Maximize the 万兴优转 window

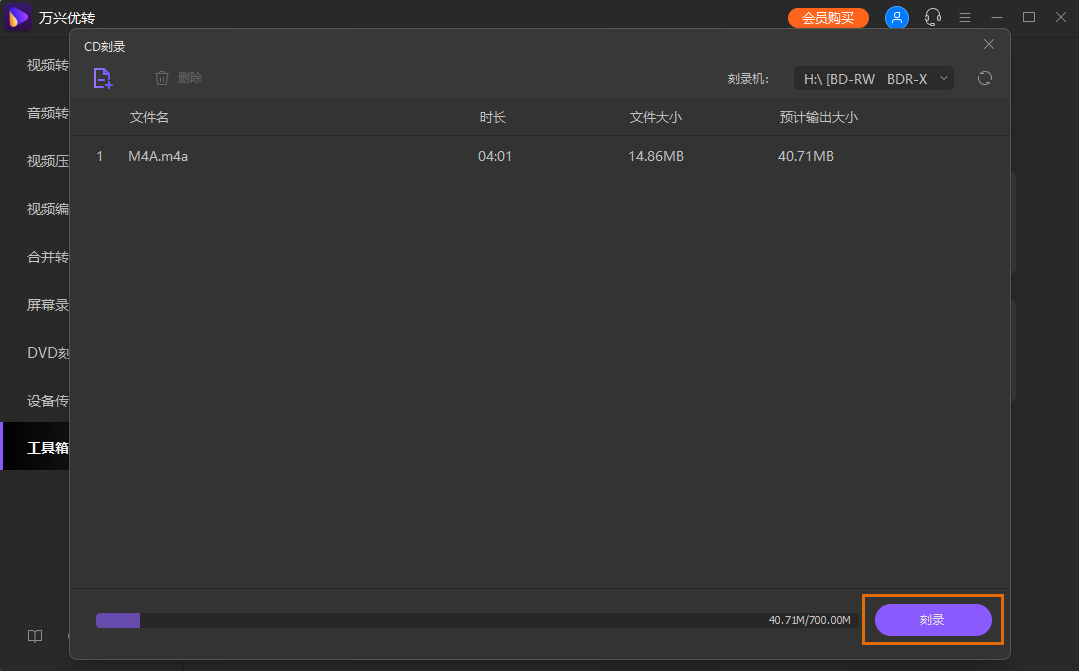[x=1029, y=17]
